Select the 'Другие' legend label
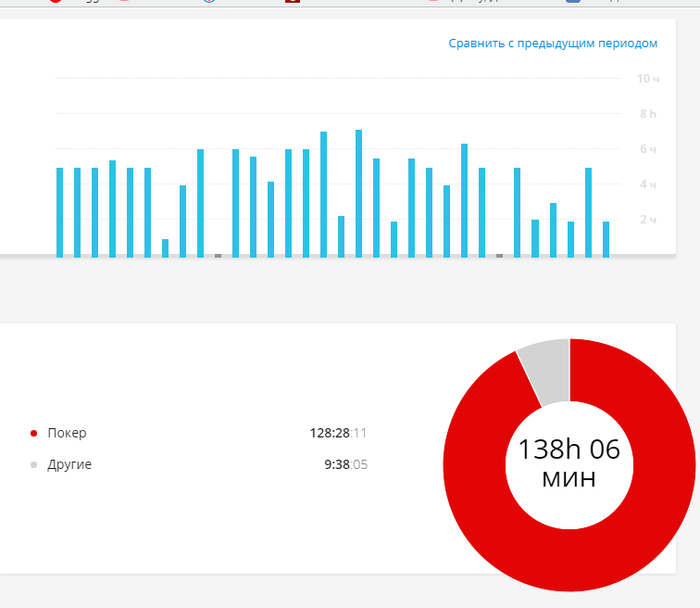The width and height of the screenshot is (700, 608). [69, 465]
